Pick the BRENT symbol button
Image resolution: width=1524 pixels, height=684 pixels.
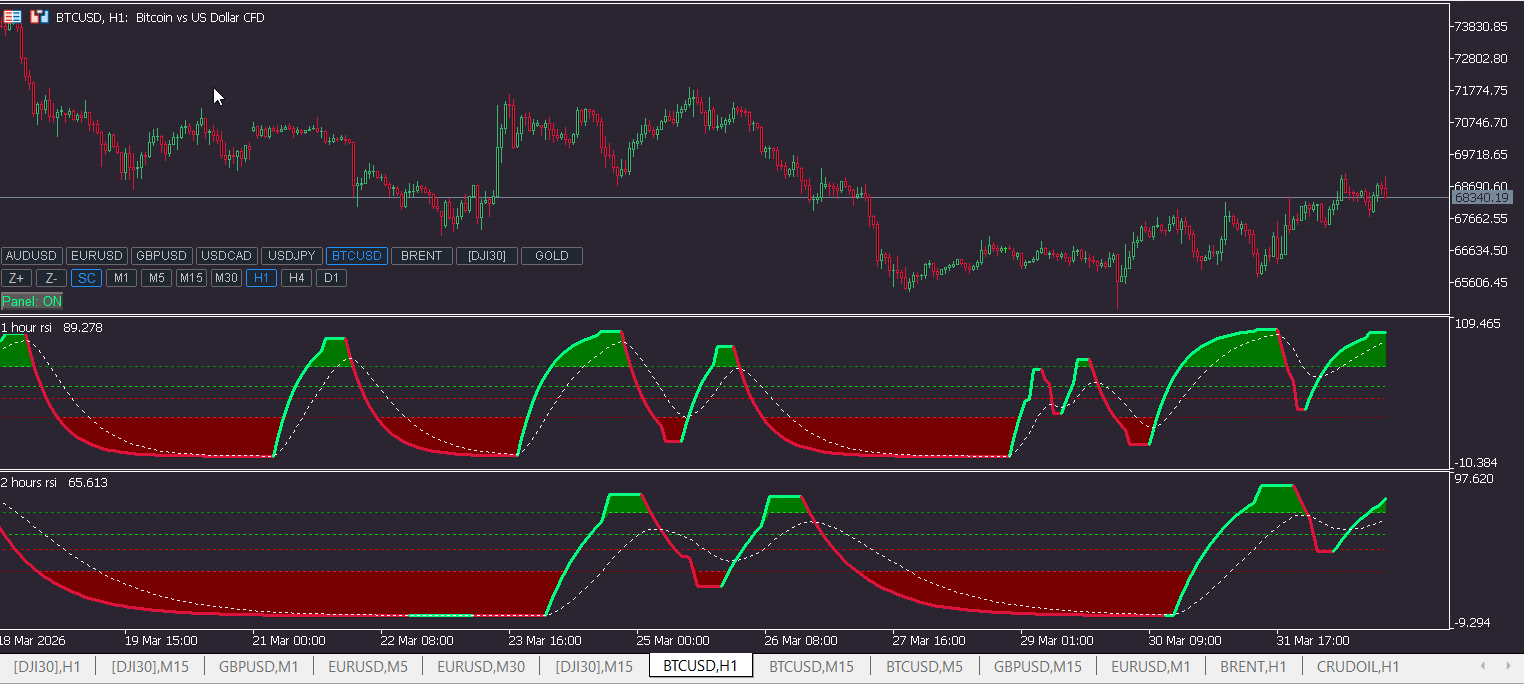tap(422, 256)
